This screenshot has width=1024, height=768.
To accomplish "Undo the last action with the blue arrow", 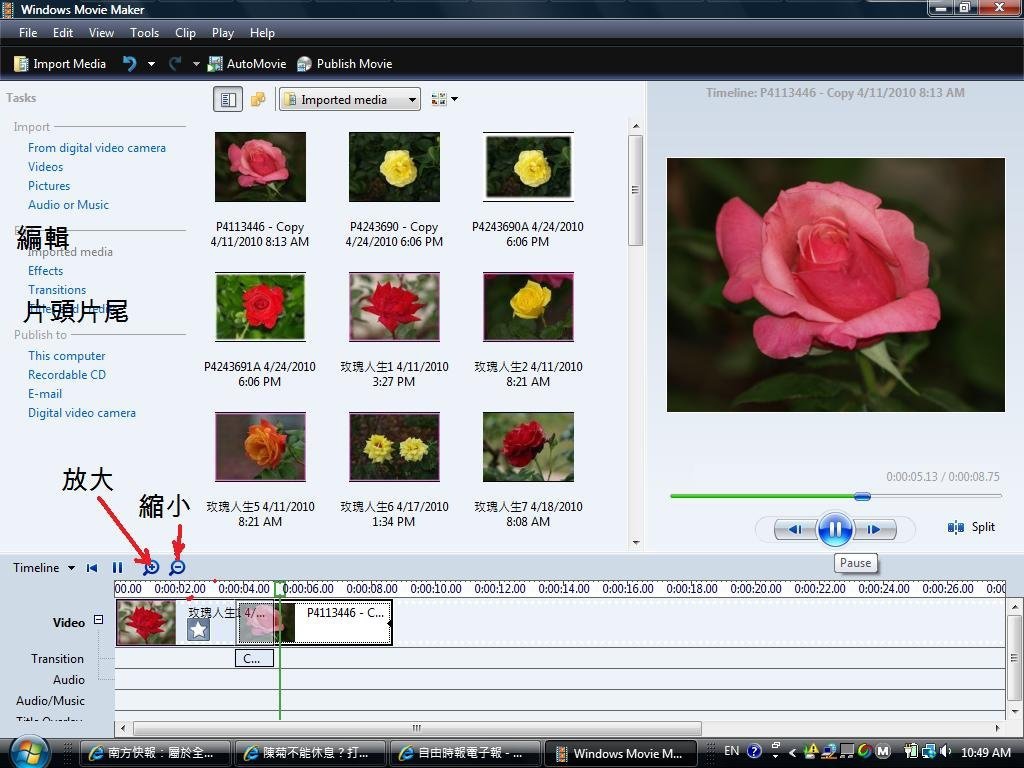I will [130, 63].
